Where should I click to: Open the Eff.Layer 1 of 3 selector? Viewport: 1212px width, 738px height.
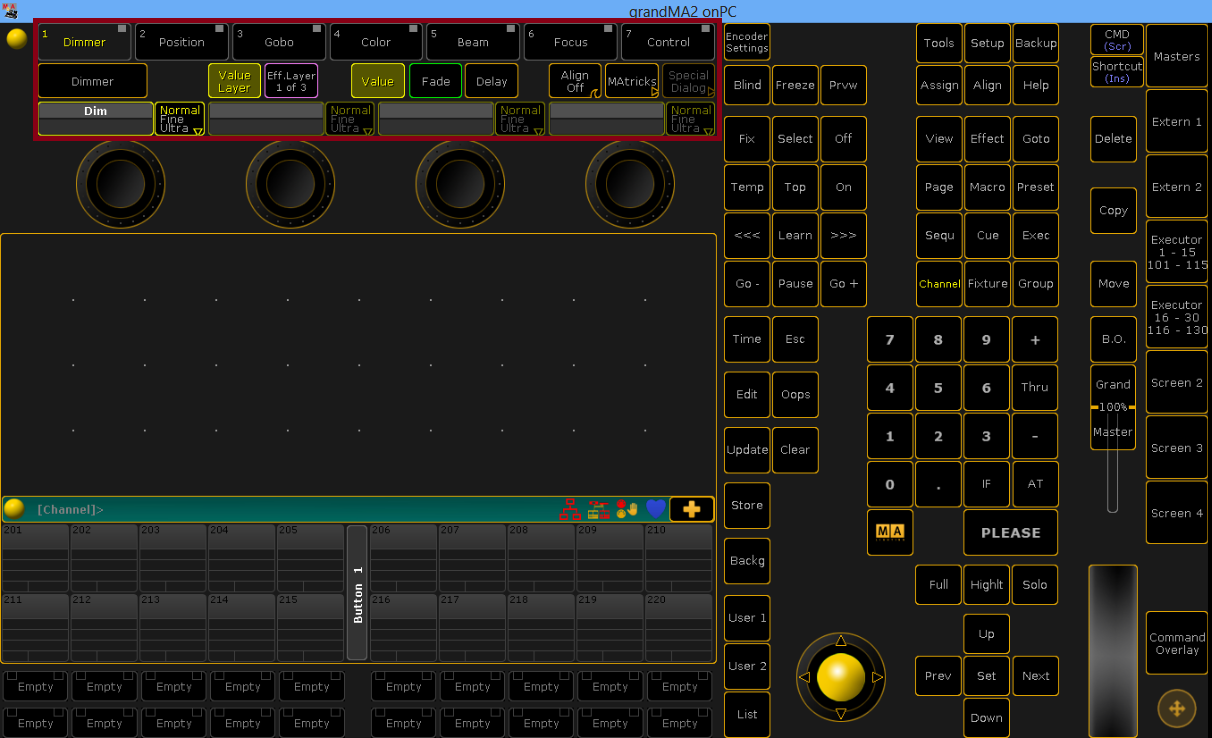(x=291, y=81)
